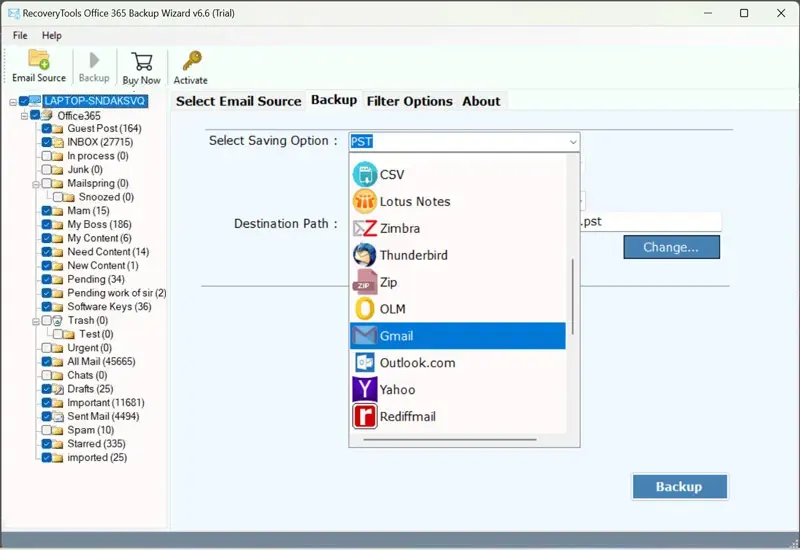Click the Email Source toolbar icon

(39, 60)
